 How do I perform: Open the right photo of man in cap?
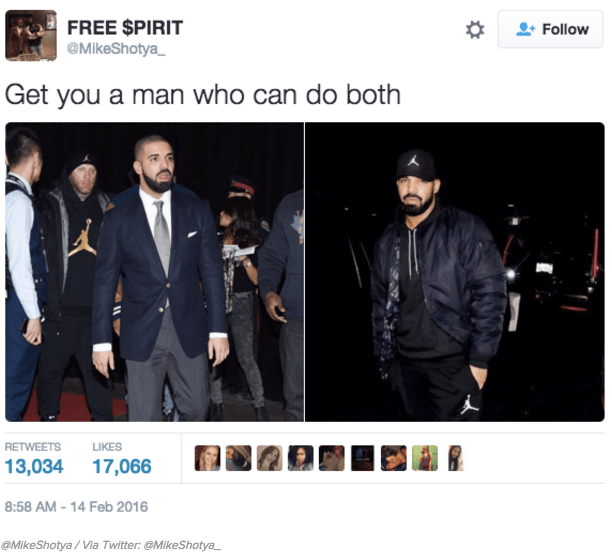[455, 272]
